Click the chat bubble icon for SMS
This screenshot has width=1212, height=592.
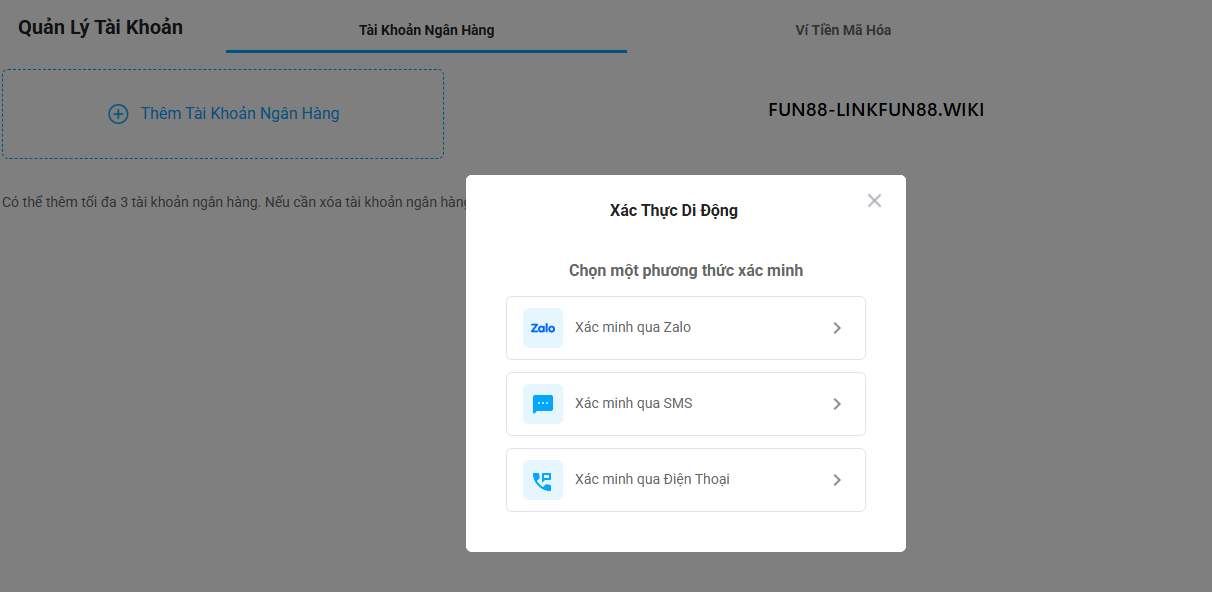pyautogui.click(x=542, y=404)
